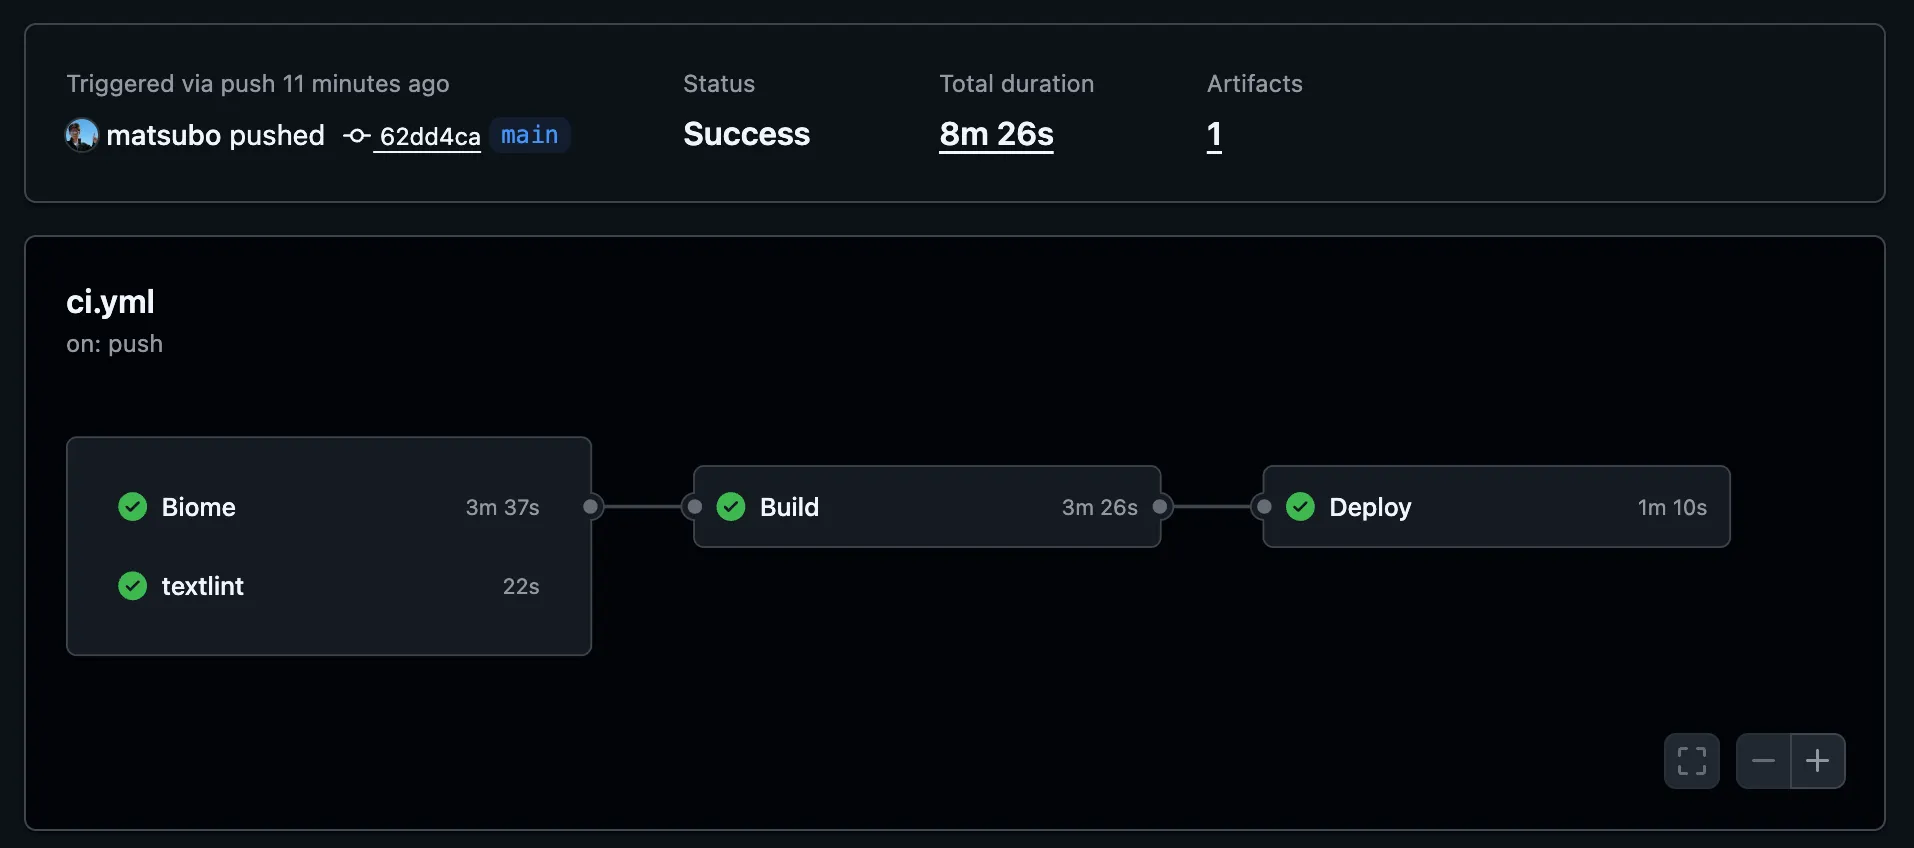Click the green check icon beside Deploy
Image resolution: width=1914 pixels, height=848 pixels.
[x=1300, y=507]
